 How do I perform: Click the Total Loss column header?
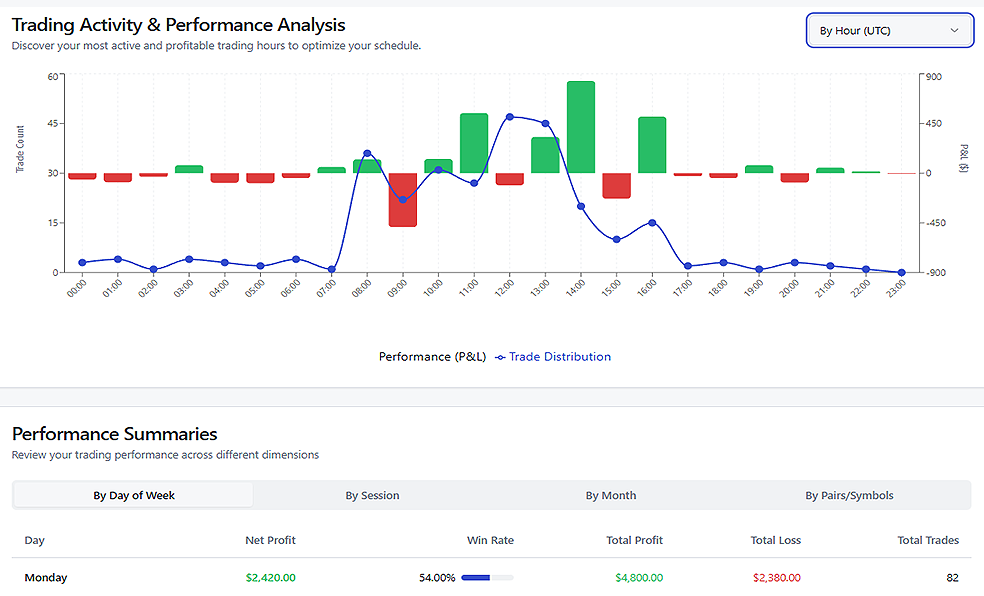pos(775,540)
